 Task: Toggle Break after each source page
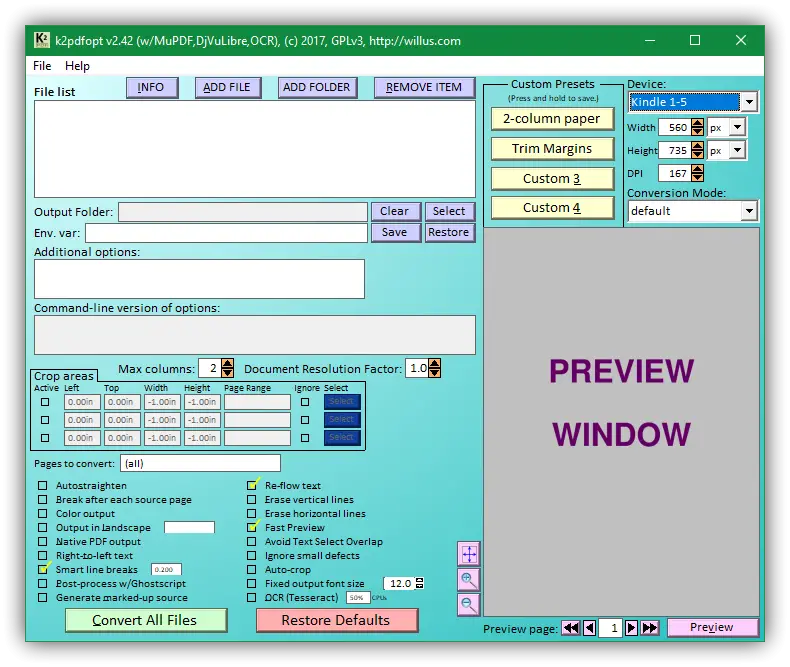point(43,500)
